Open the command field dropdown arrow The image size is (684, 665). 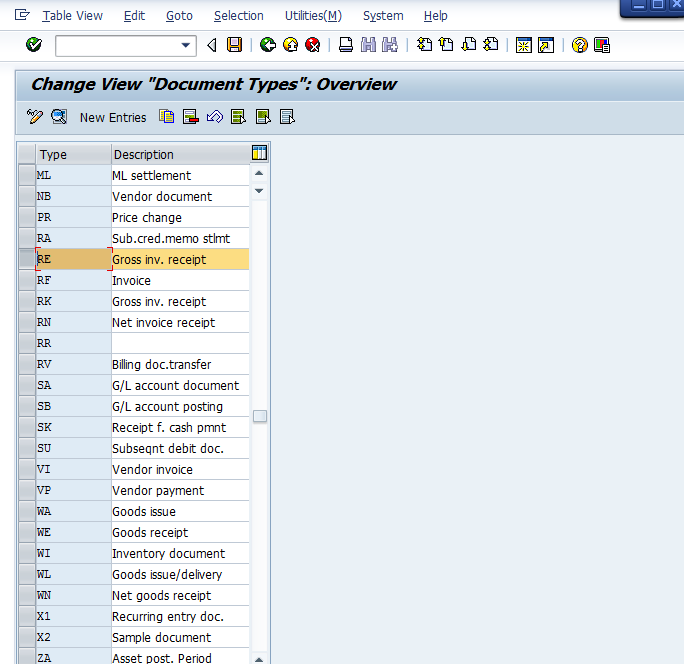[185, 45]
